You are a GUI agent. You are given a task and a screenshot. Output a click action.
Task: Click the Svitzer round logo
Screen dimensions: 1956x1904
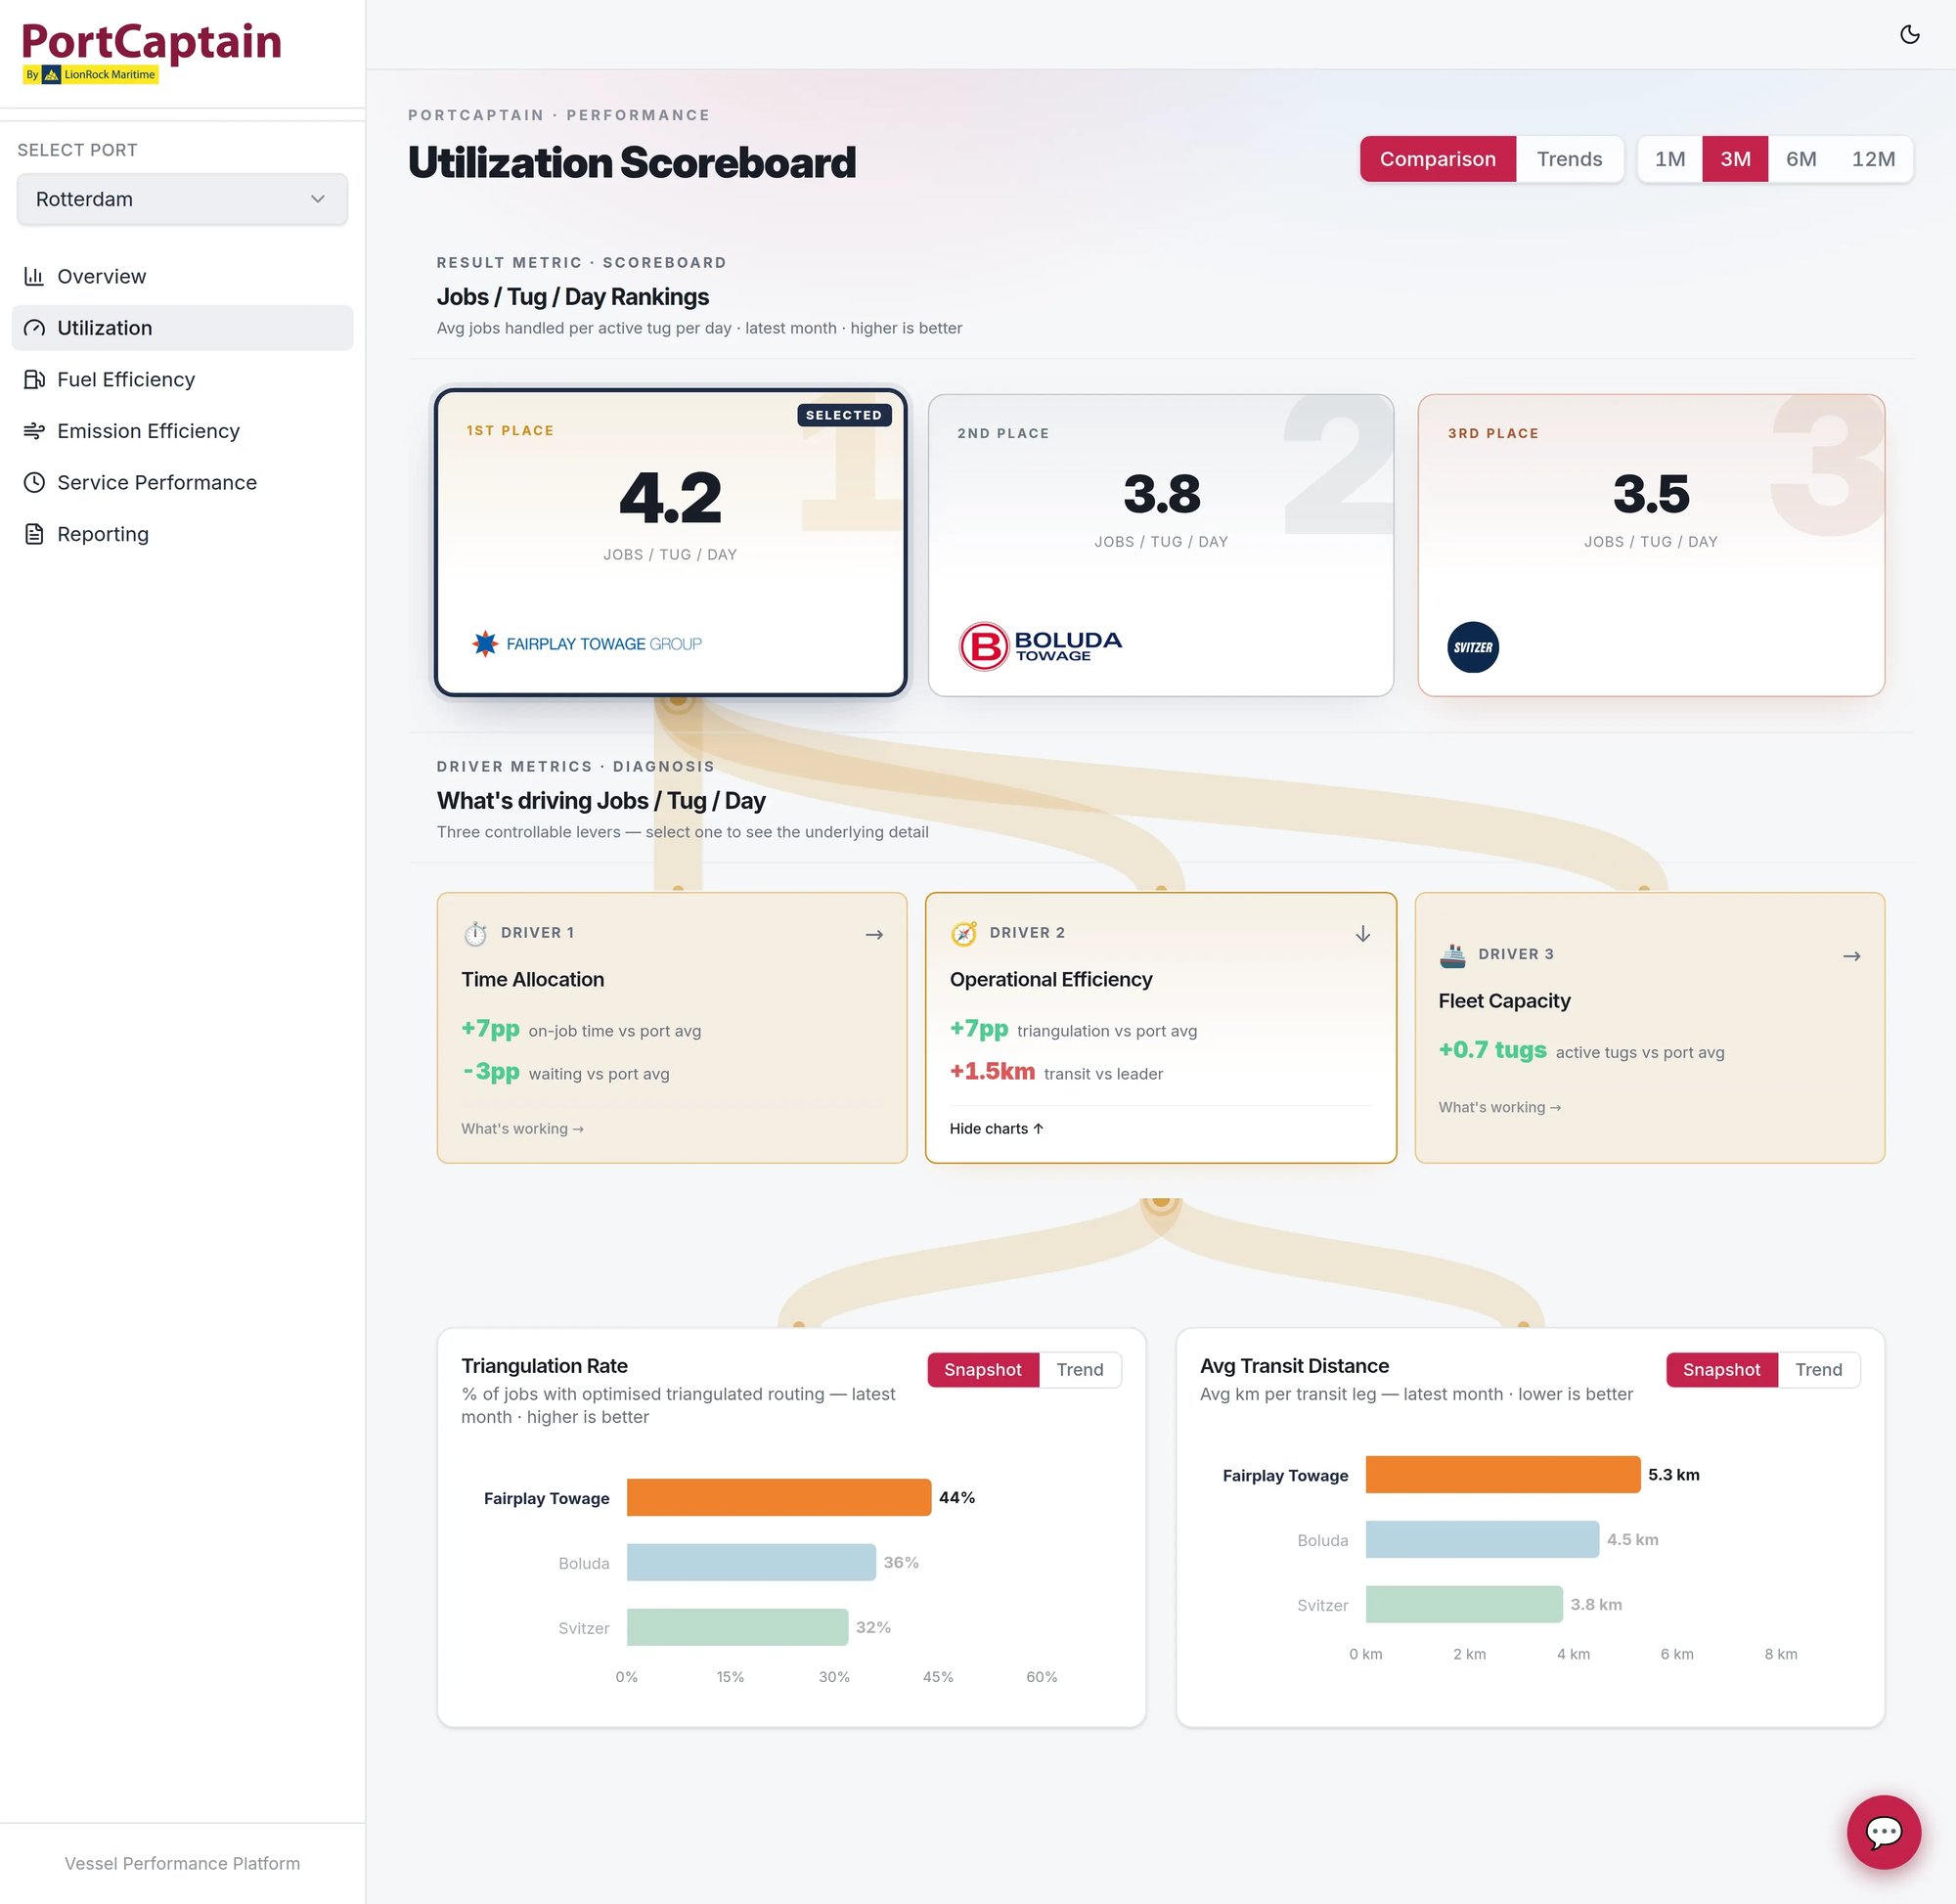pos(1472,647)
